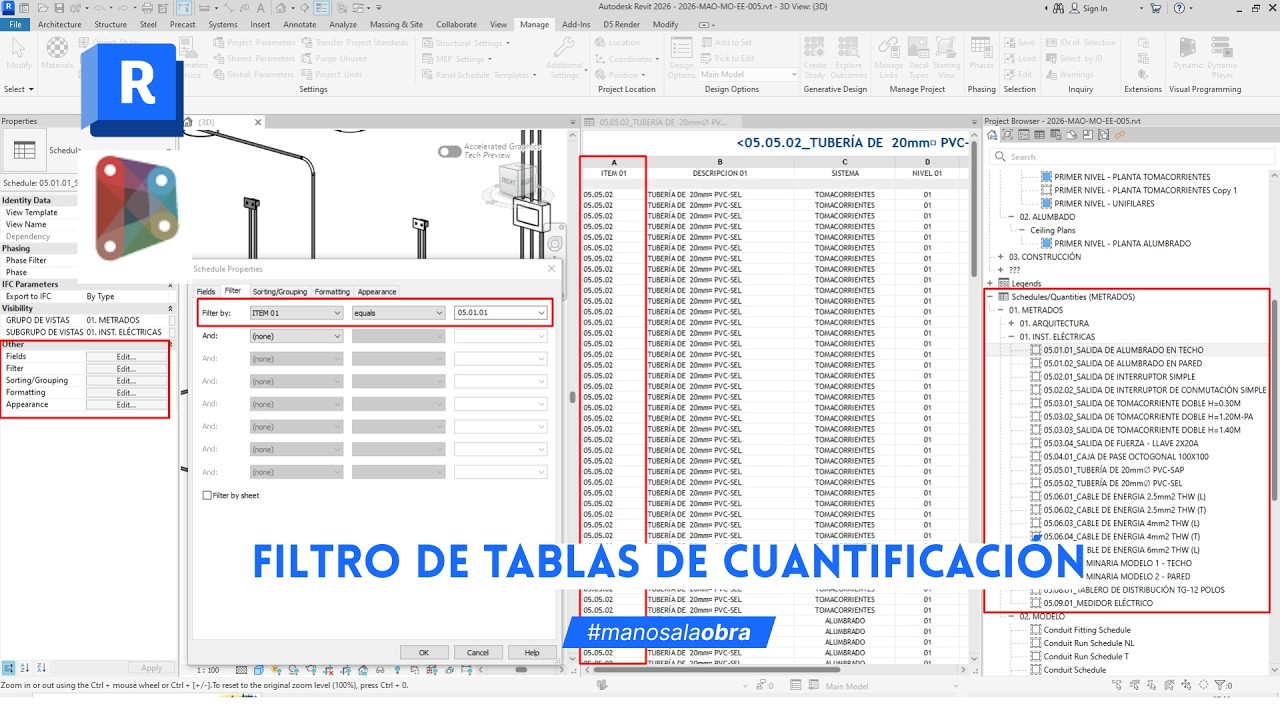
Task: Open Create Study in Generative Design
Action: point(815,58)
